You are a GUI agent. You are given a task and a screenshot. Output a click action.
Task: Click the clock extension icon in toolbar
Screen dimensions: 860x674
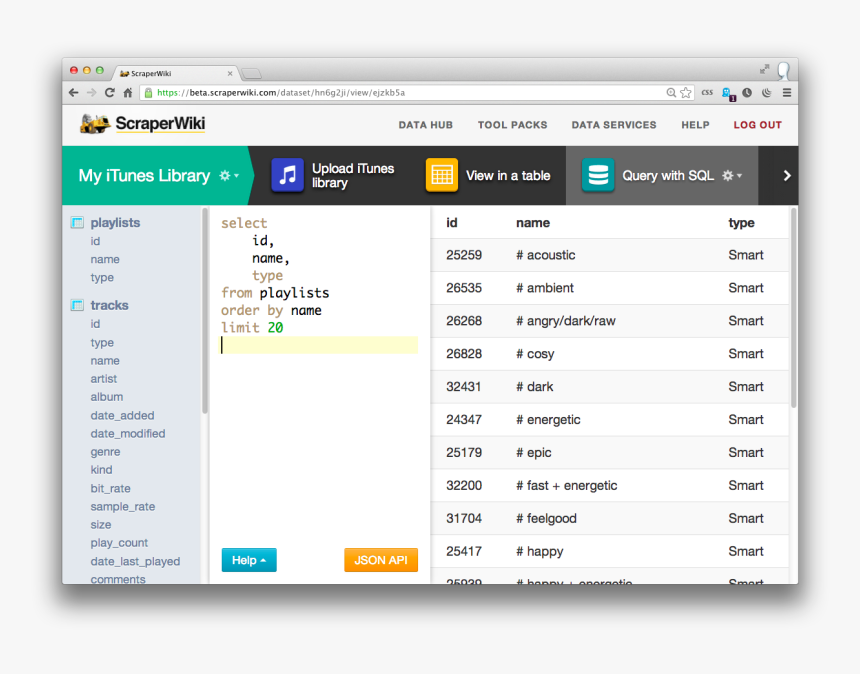(747, 93)
